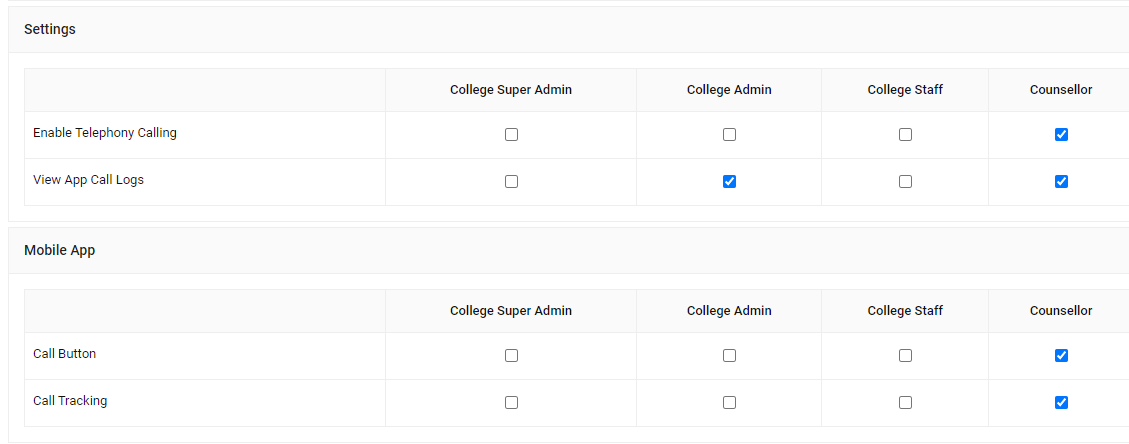1129x444 pixels.
Task: Check View App Call Logs for Super Admin
Action: point(511,181)
